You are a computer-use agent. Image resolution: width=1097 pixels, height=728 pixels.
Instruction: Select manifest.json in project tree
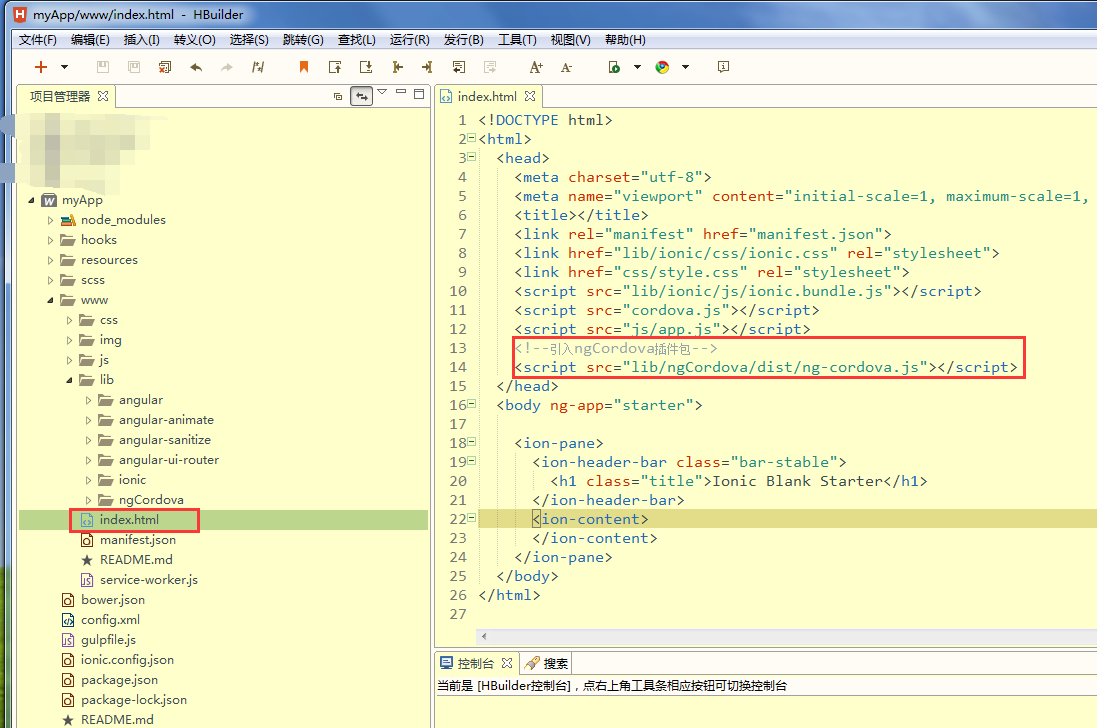click(x=138, y=540)
